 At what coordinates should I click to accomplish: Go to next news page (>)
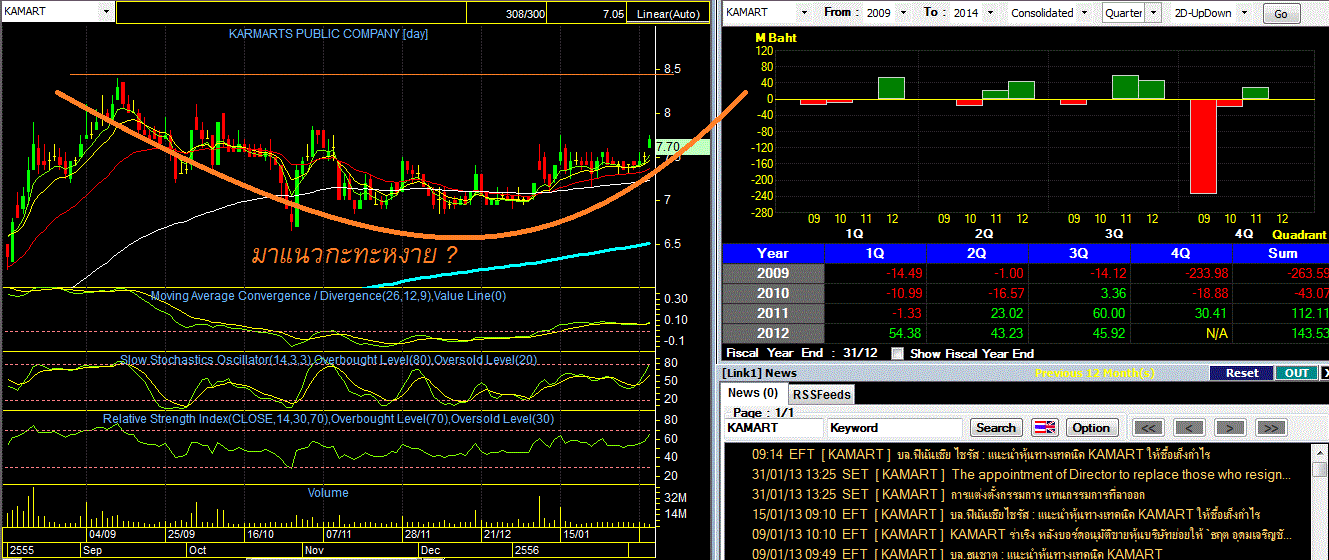(x=1230, y=427)
